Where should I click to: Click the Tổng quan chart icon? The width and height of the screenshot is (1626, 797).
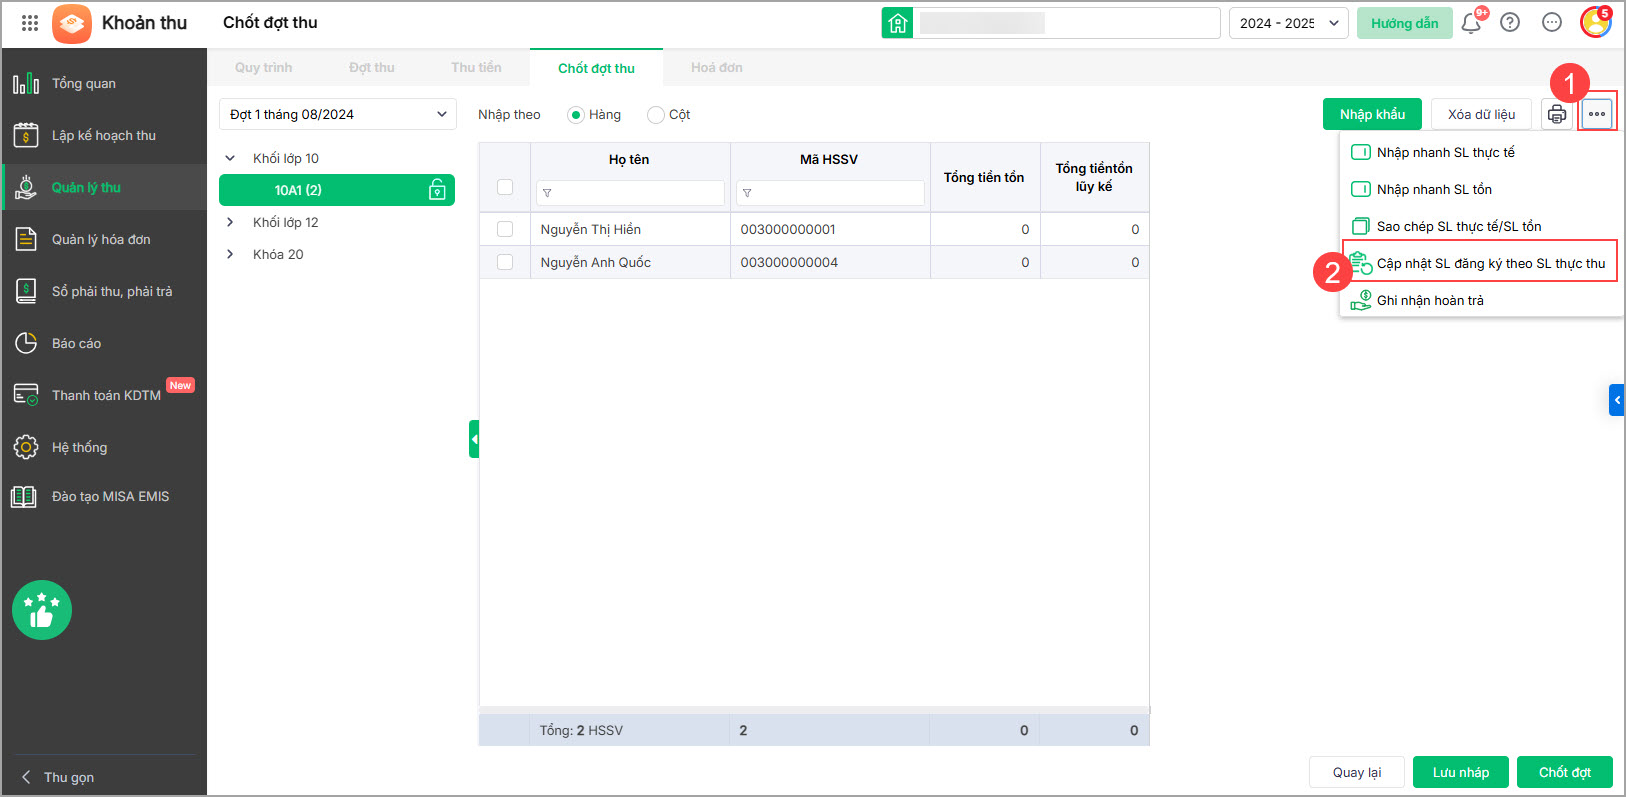click(26, 83)
